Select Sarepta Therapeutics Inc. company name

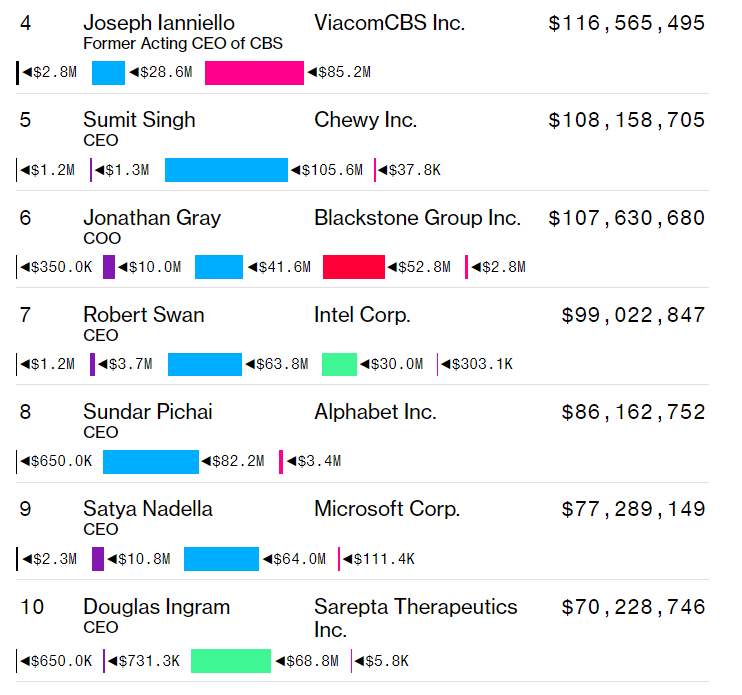[x=415, y=618]
